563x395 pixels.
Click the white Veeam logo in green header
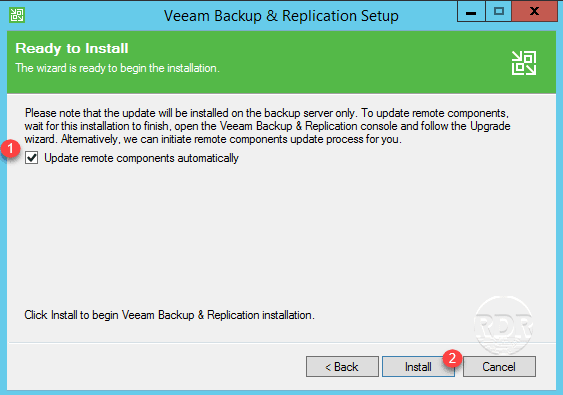(x=524, y=63)
